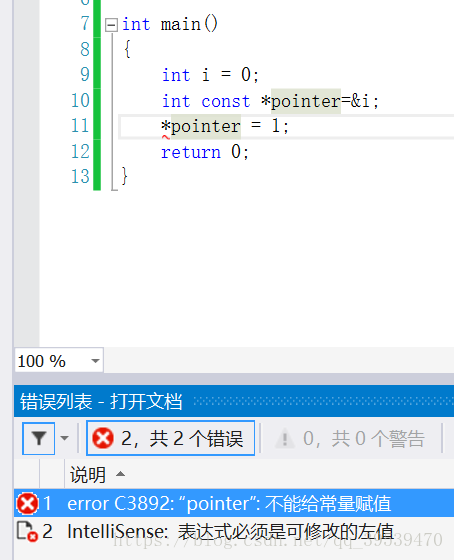Click the '*pointer = 1;' code line
The image size is (454, 560).
[225, 126]
